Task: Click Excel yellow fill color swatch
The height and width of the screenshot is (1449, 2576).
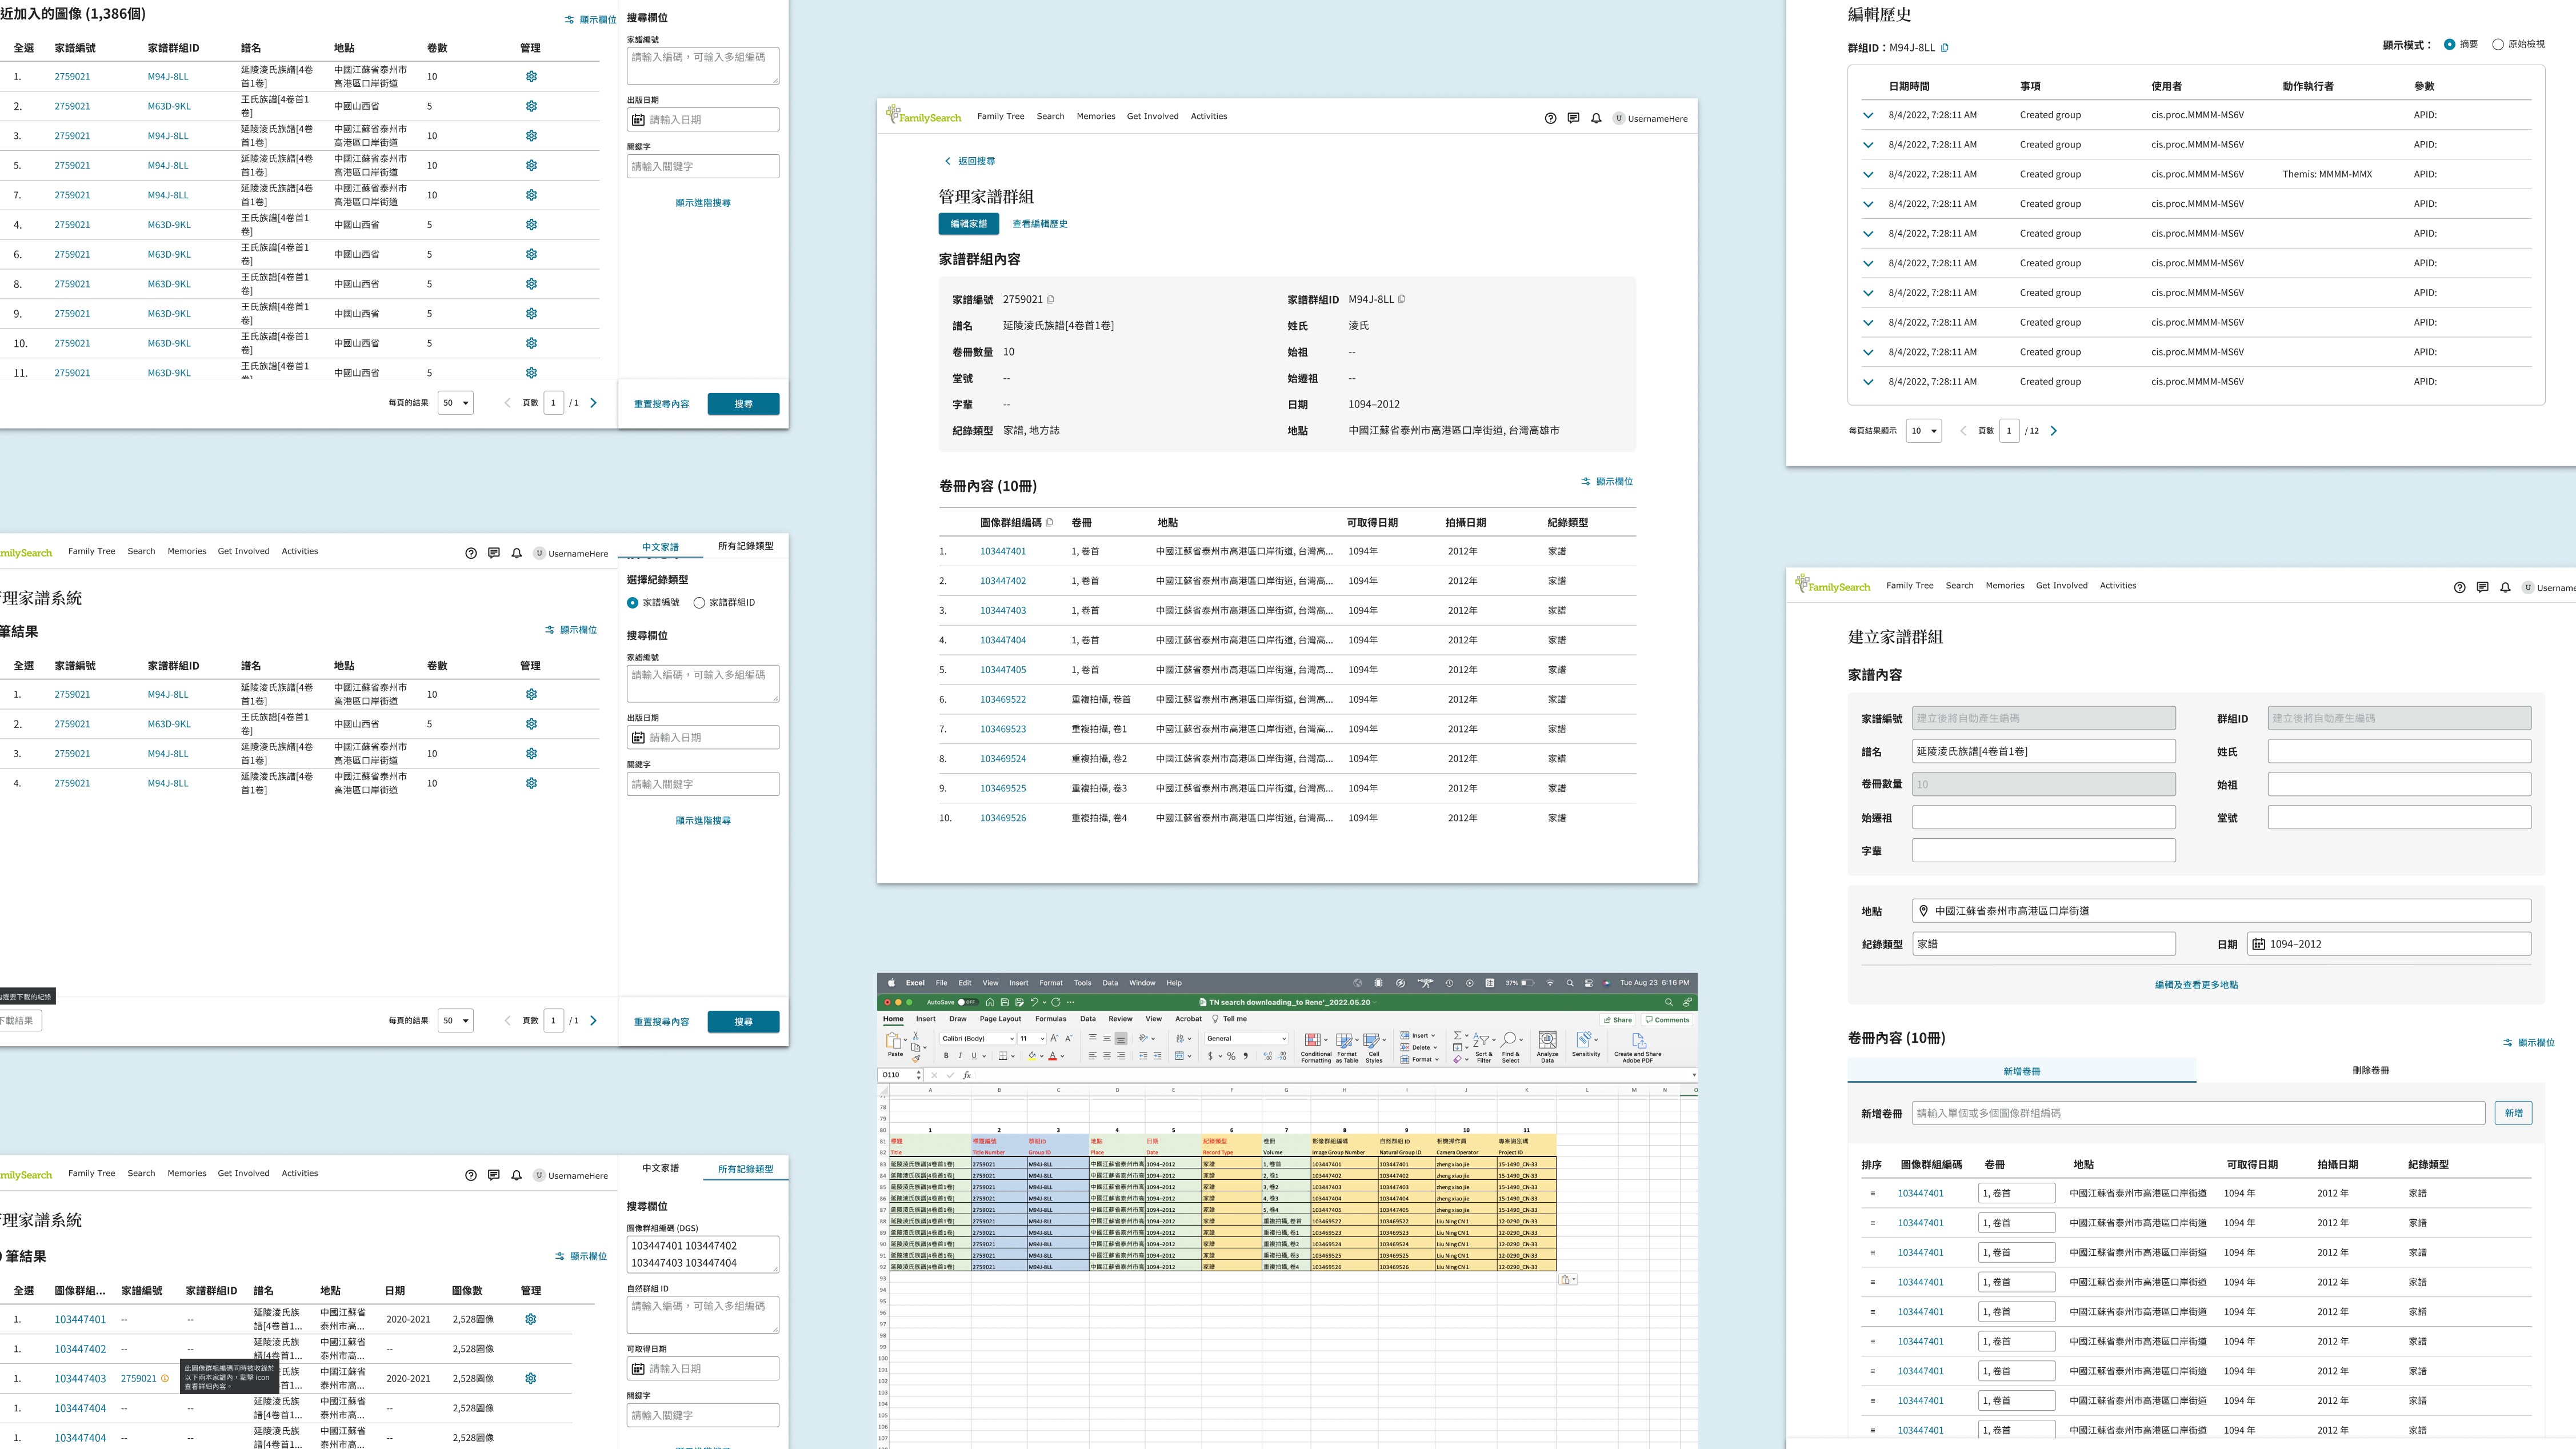Action: [1032, 1056]
